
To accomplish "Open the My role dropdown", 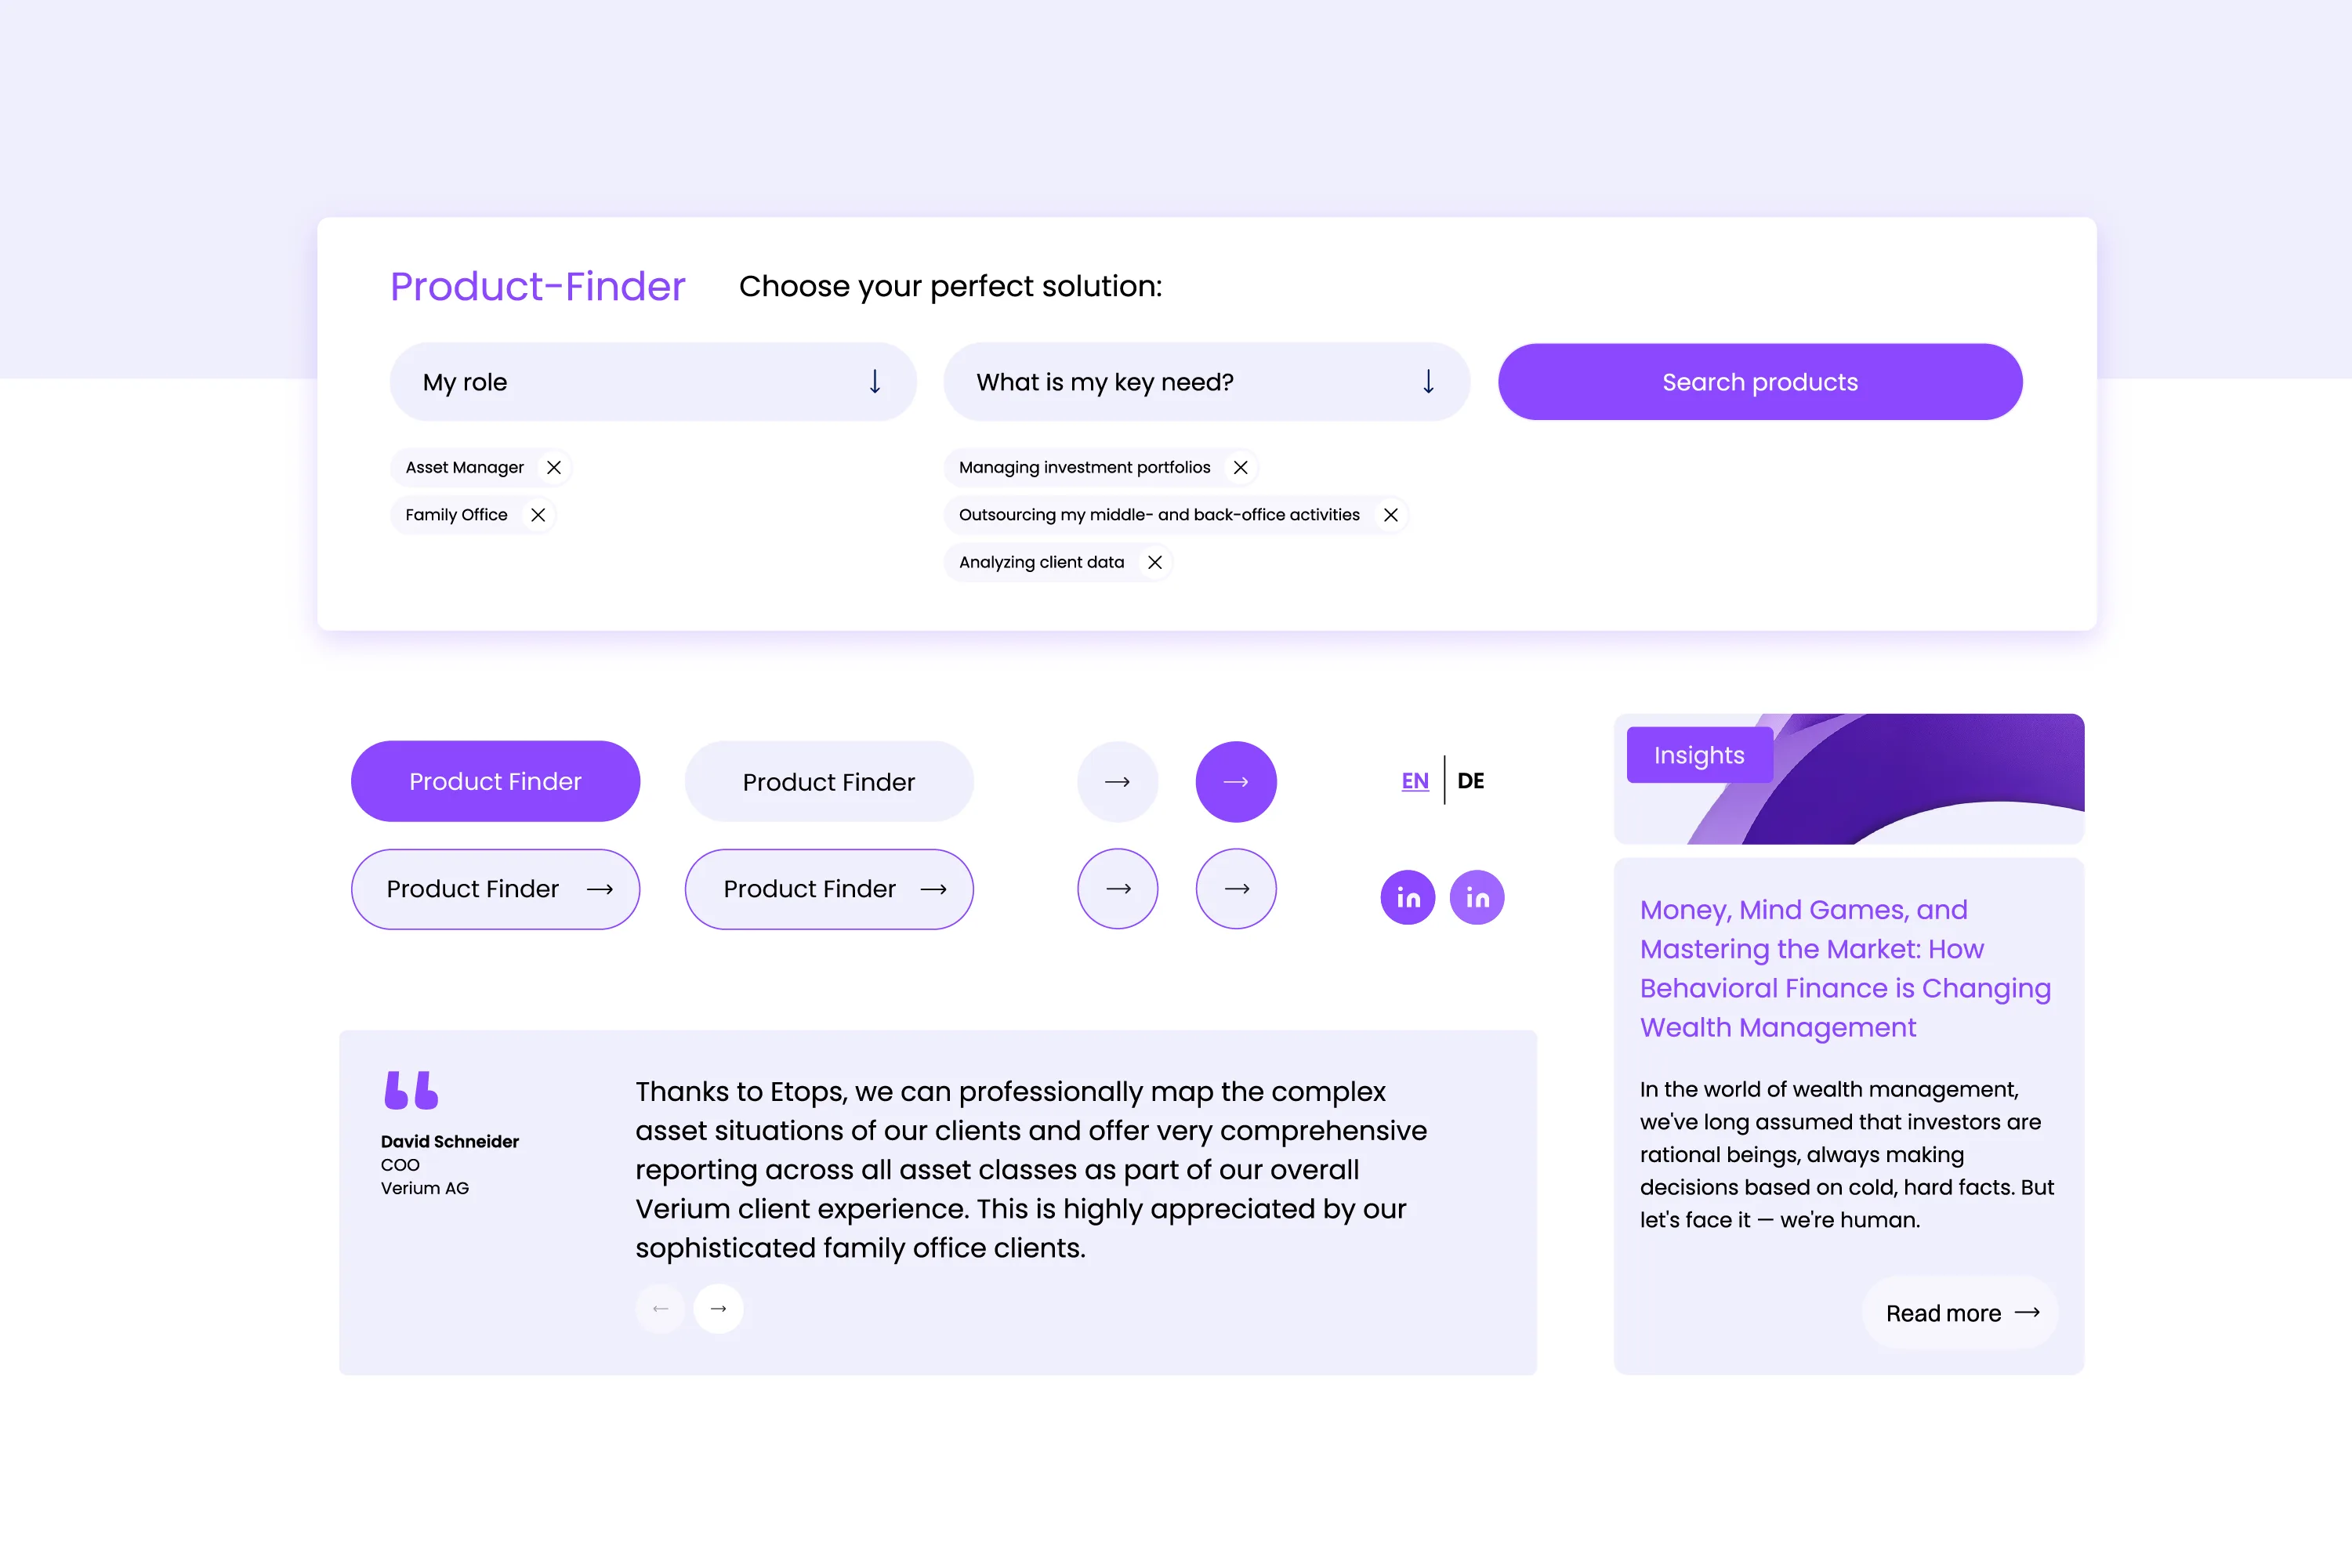I will tap(652, 382).
